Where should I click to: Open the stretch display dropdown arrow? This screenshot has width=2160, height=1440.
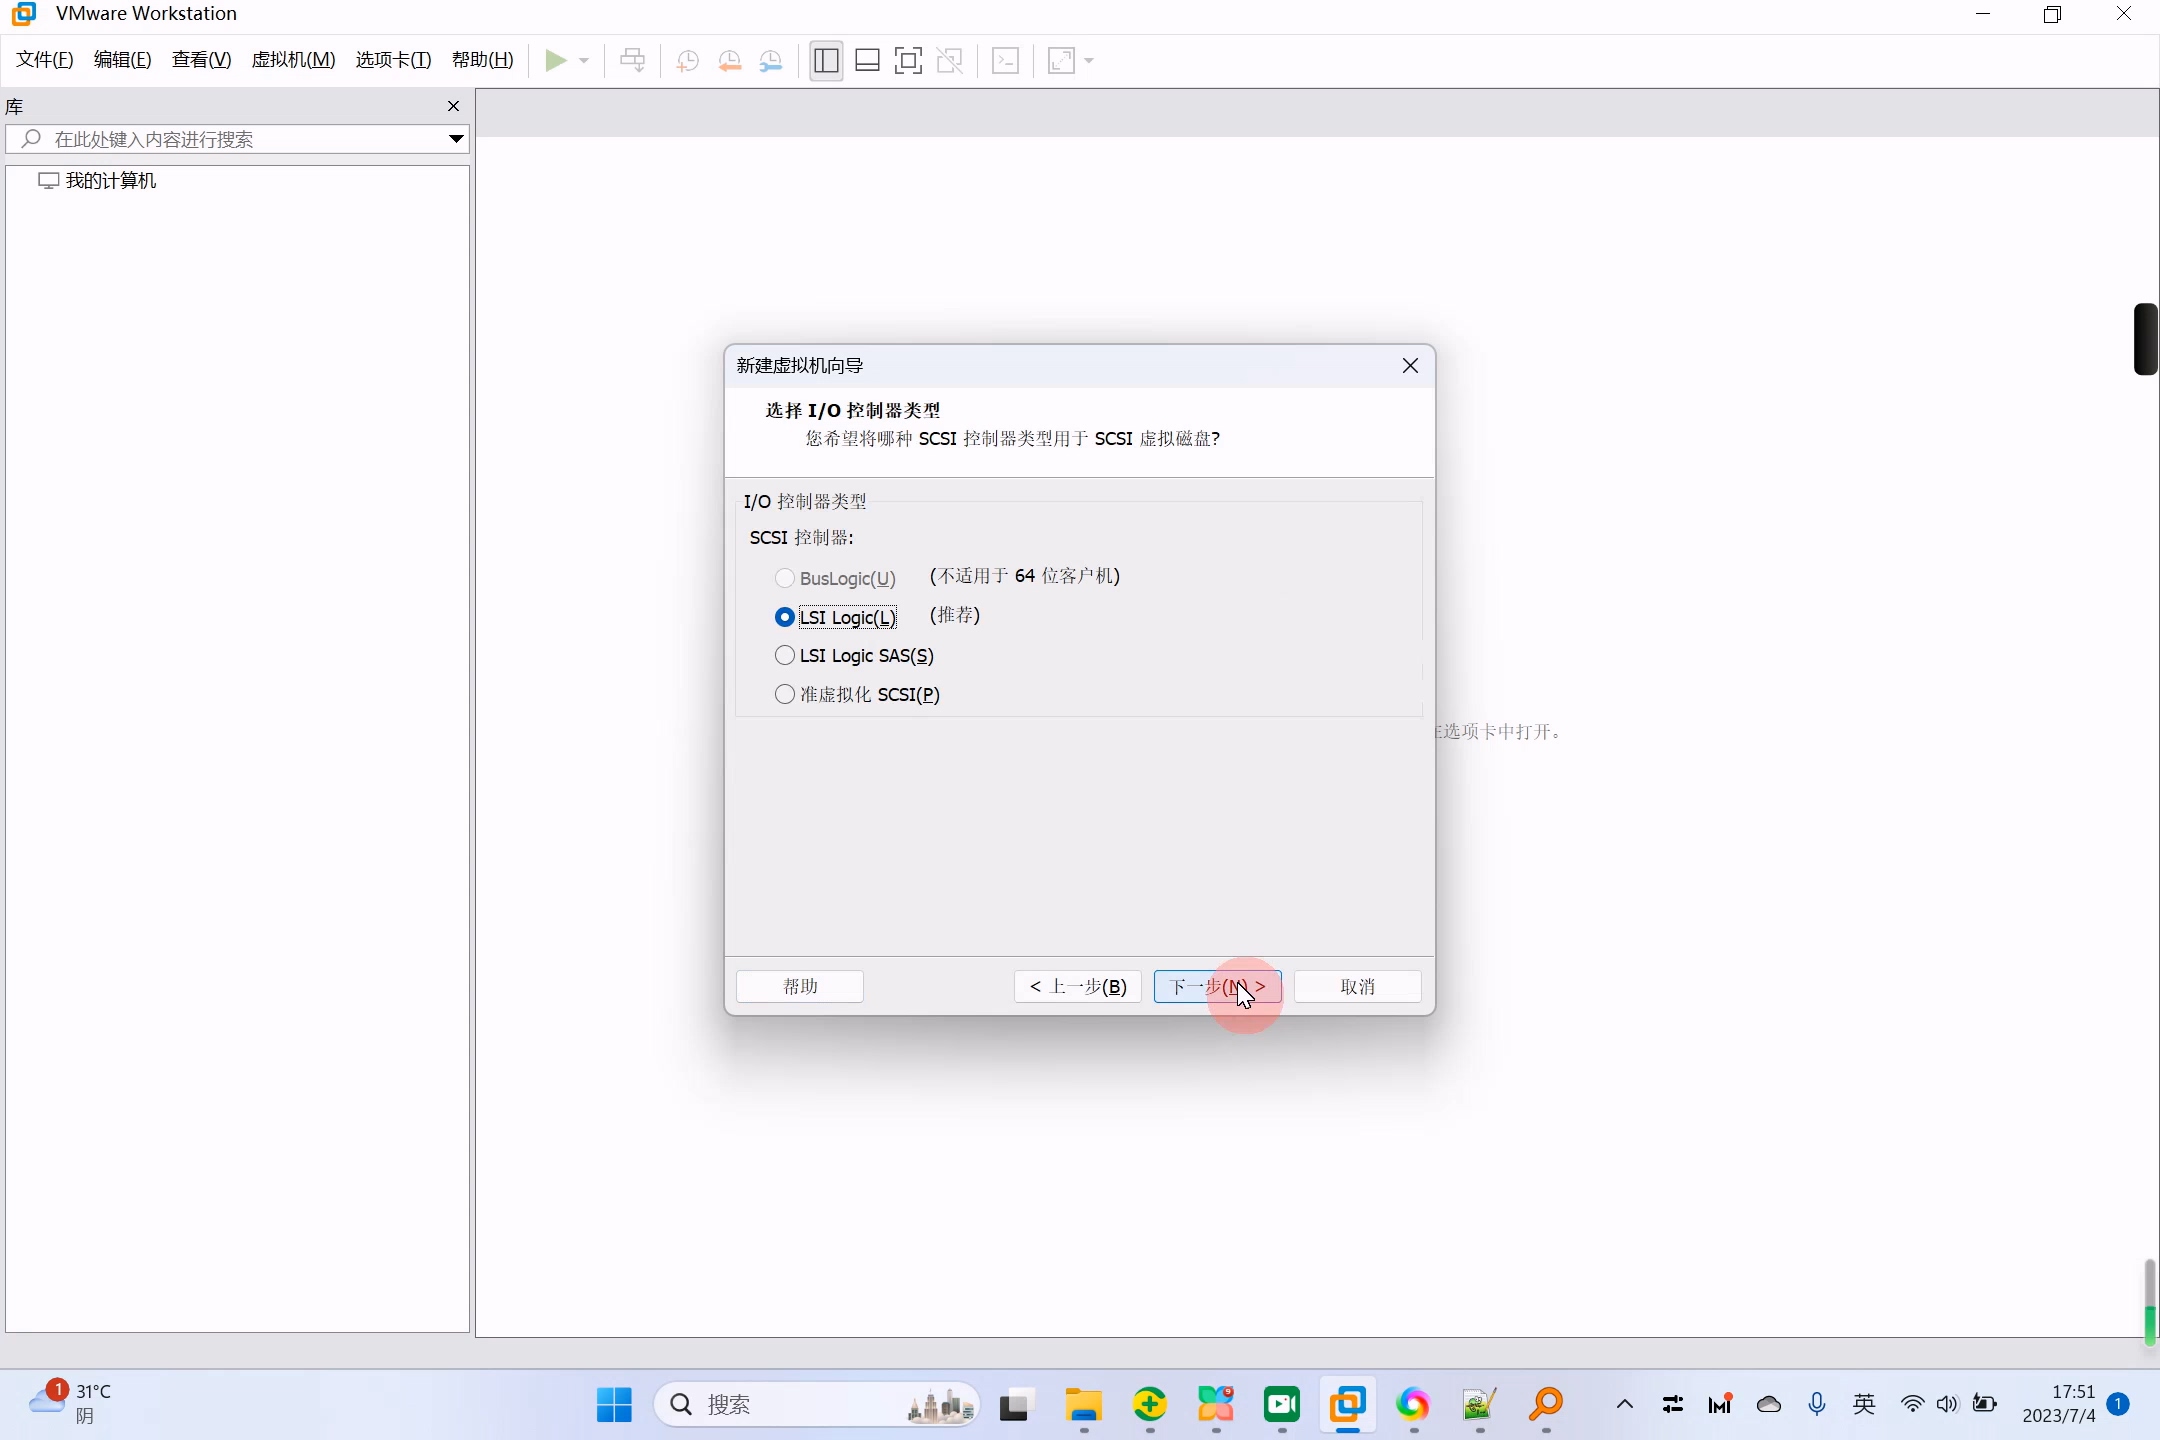1089,61
